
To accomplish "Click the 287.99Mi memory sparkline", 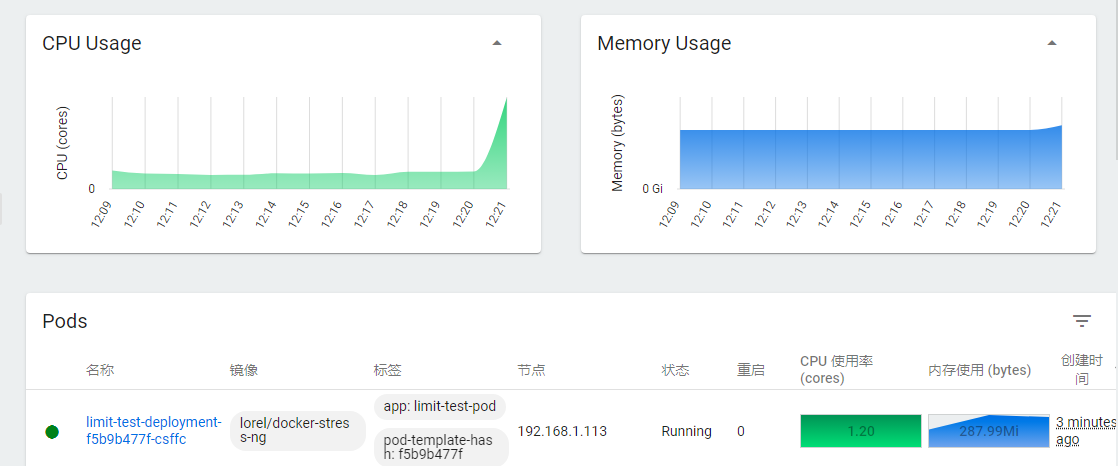I will click(x=989, y=431).
